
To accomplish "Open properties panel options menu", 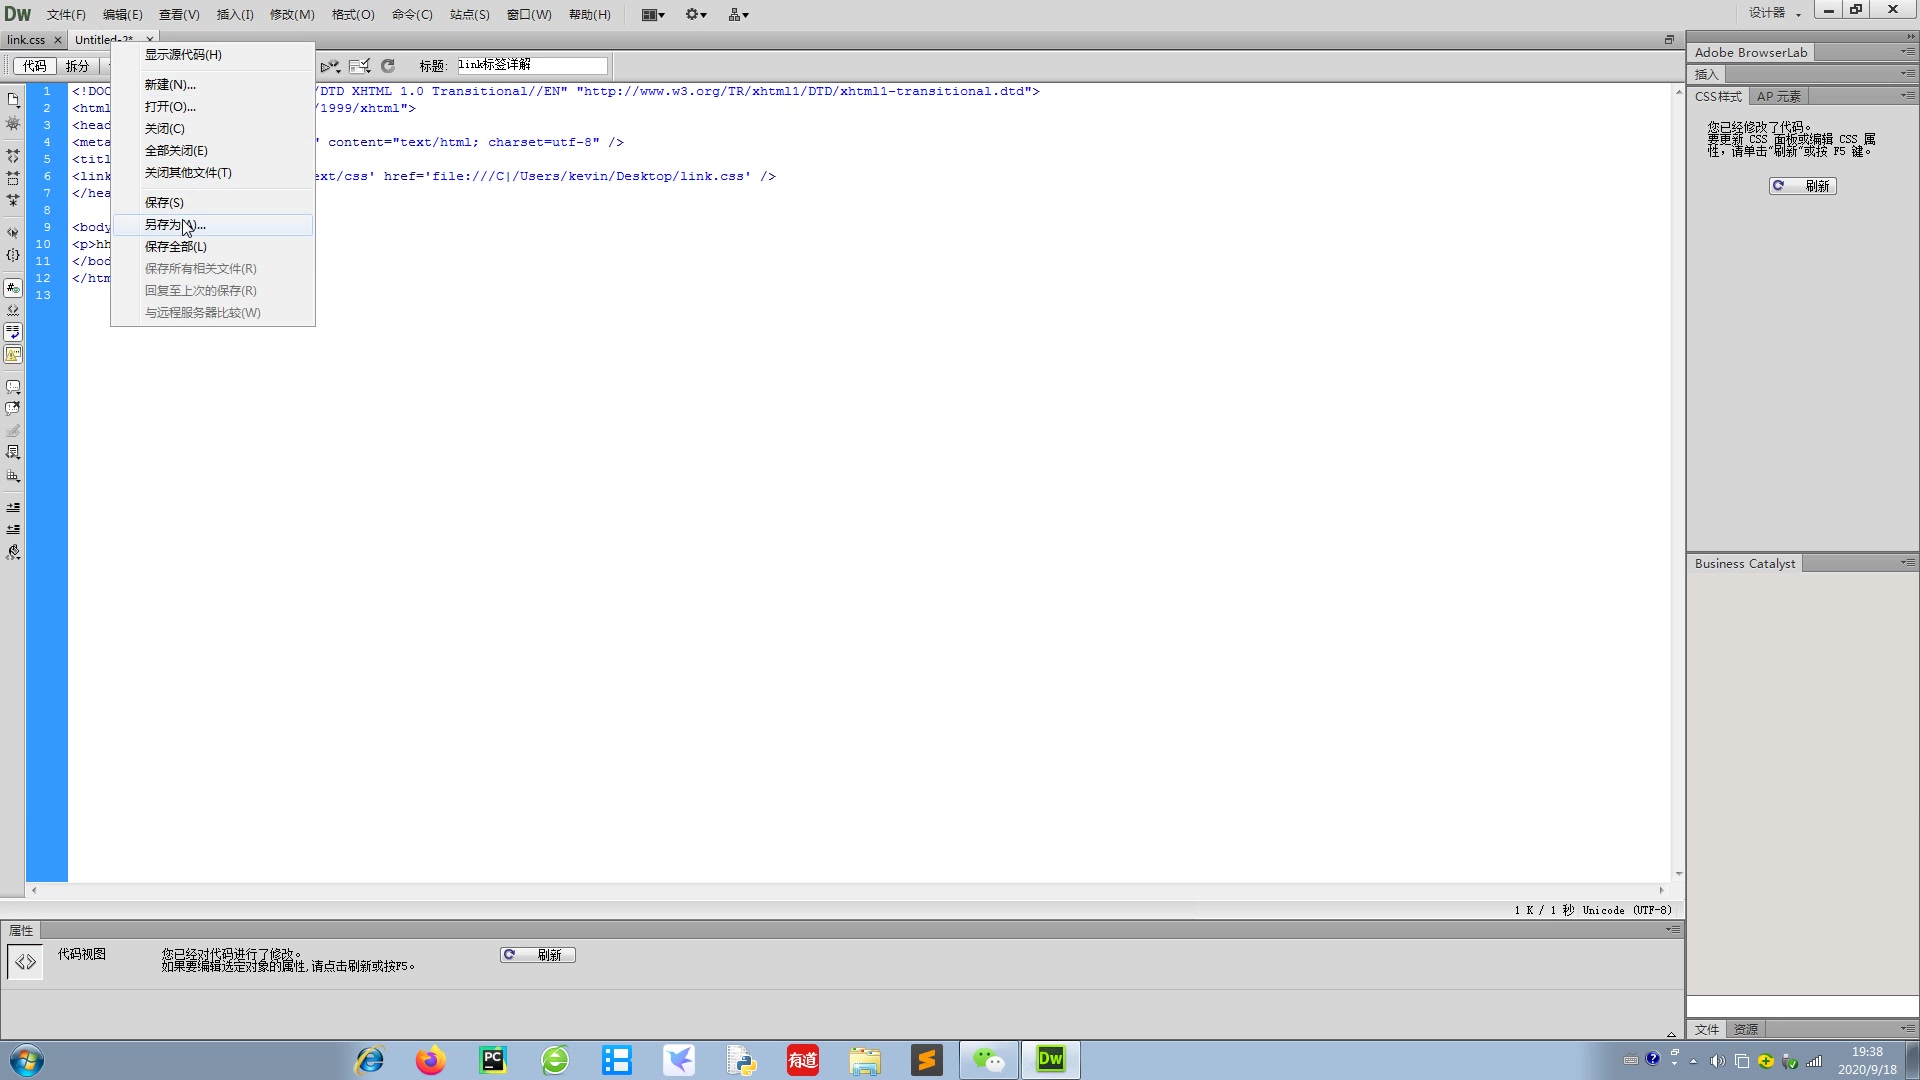I will click(1673, 930).
